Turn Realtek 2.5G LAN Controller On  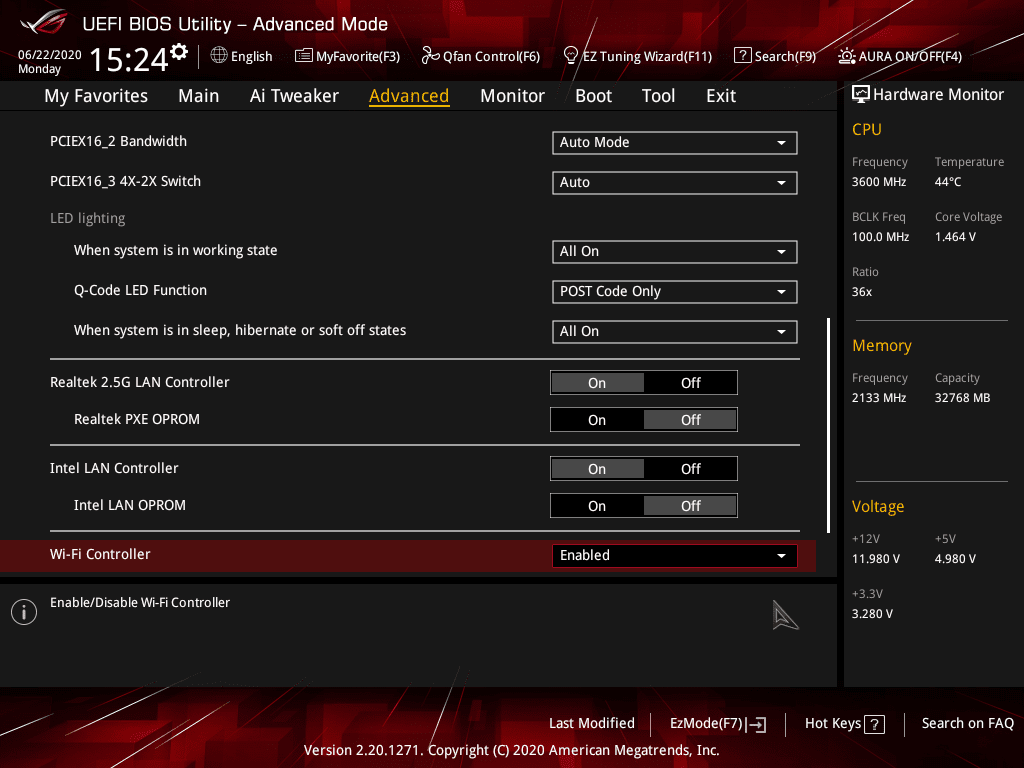[x=597, y=383]
